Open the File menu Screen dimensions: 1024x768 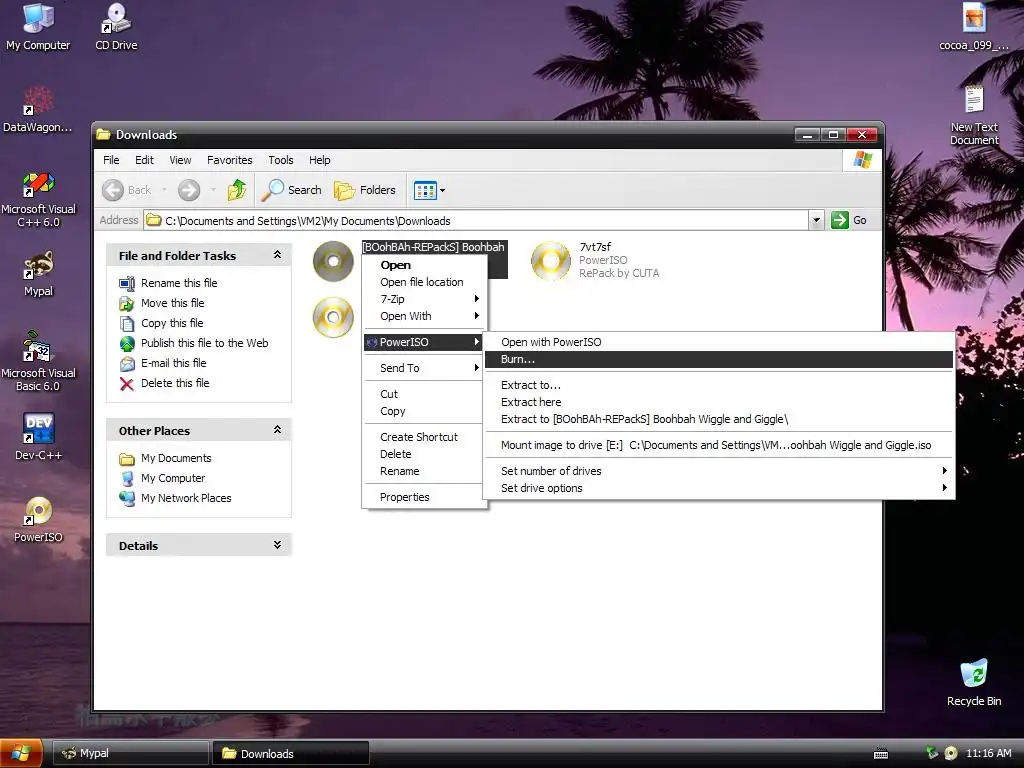point(111,160)
